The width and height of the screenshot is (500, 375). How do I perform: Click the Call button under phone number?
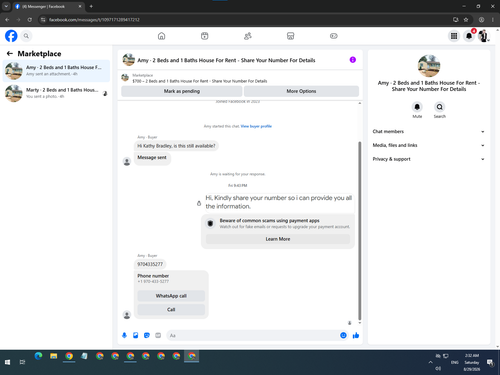click(171, 309)
